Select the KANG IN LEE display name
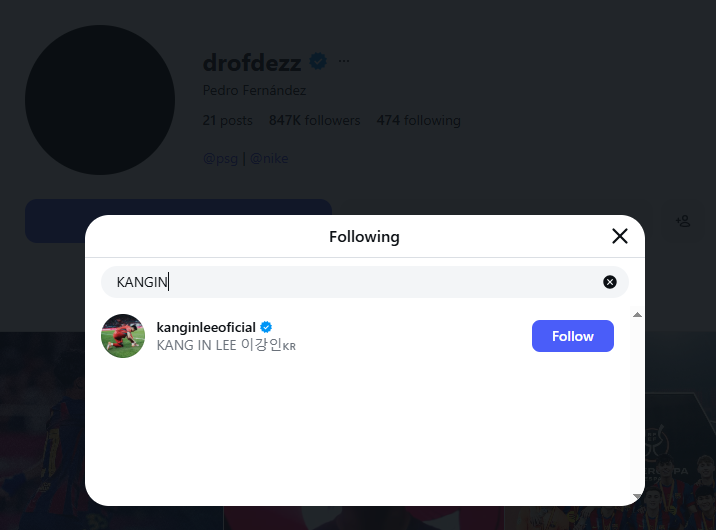716x530 pixels. coord(227,345)
